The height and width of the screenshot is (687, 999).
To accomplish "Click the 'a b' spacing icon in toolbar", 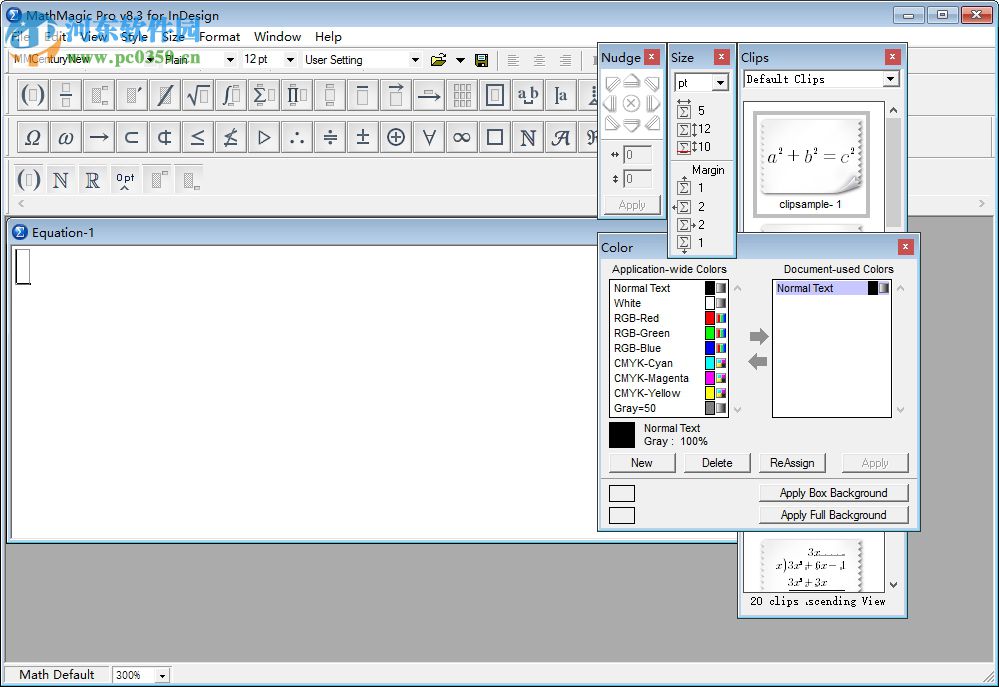I will 527,95.
